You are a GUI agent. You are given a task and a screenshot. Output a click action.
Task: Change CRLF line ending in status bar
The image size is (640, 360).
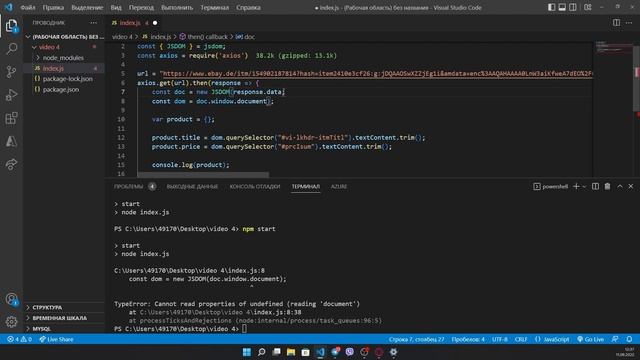[521, 339]
